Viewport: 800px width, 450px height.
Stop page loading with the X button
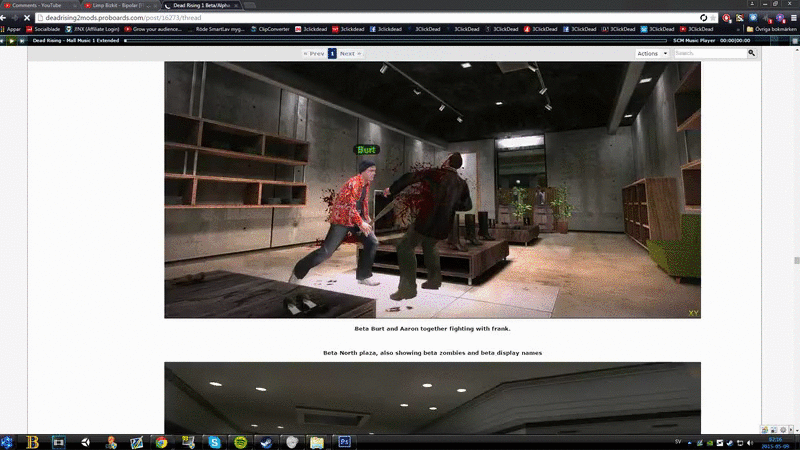point(27,18)
